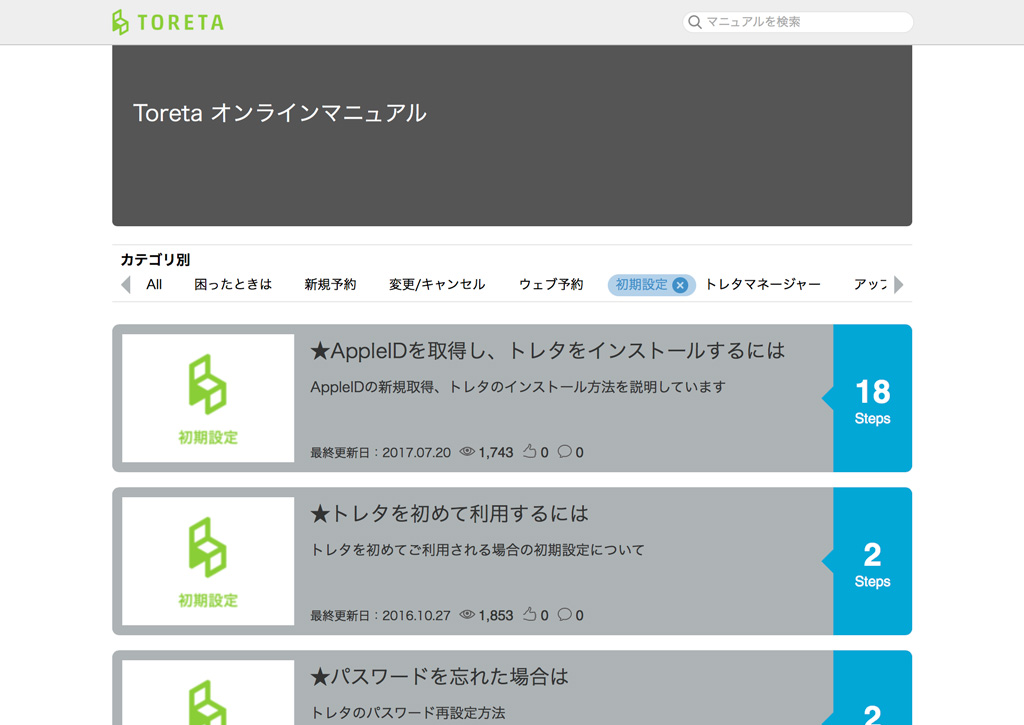Click the view count eye icon beside 1,853
This screenshot has height=725, width=1024.
point(467,615)
